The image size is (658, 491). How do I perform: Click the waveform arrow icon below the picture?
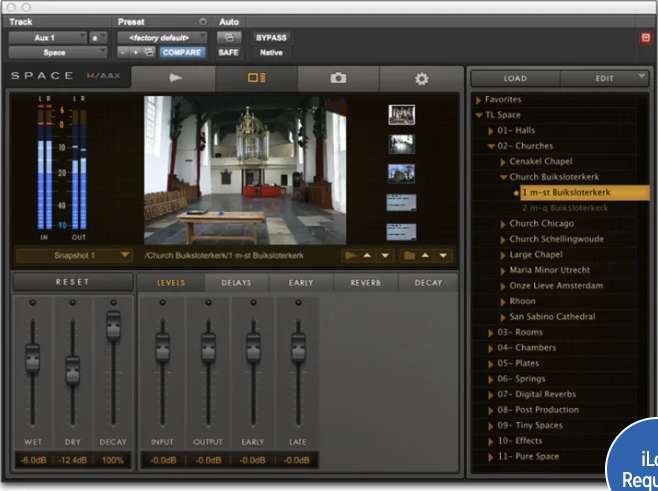pos(352,256)
